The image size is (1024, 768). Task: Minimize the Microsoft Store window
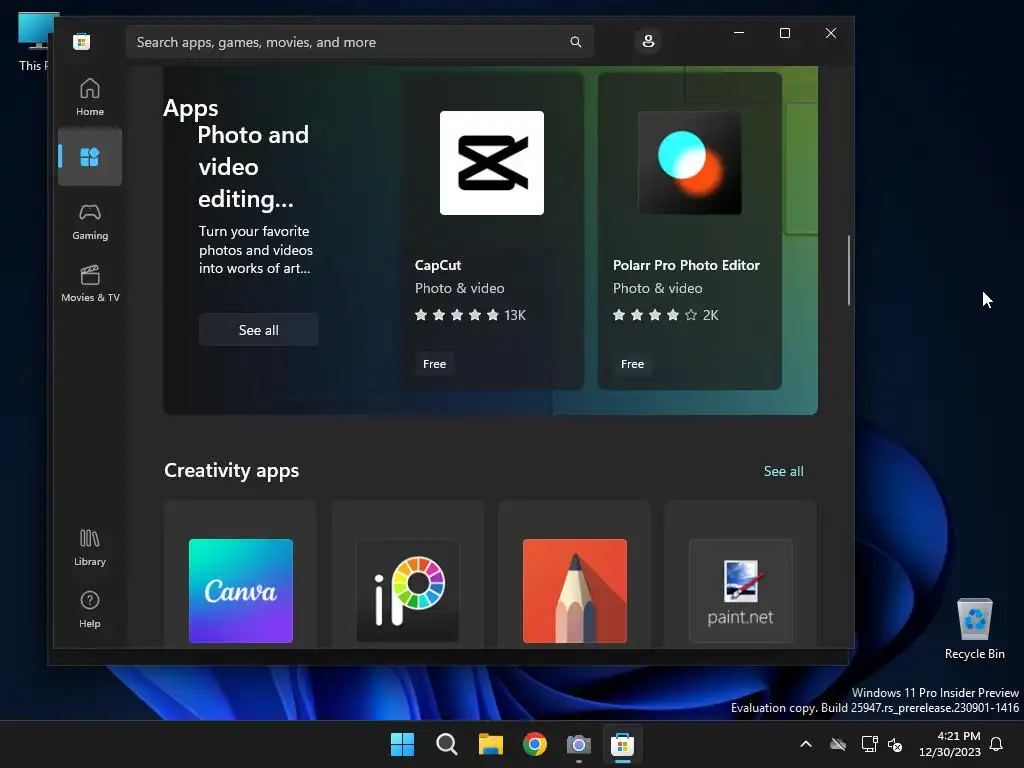pos(739,33)
